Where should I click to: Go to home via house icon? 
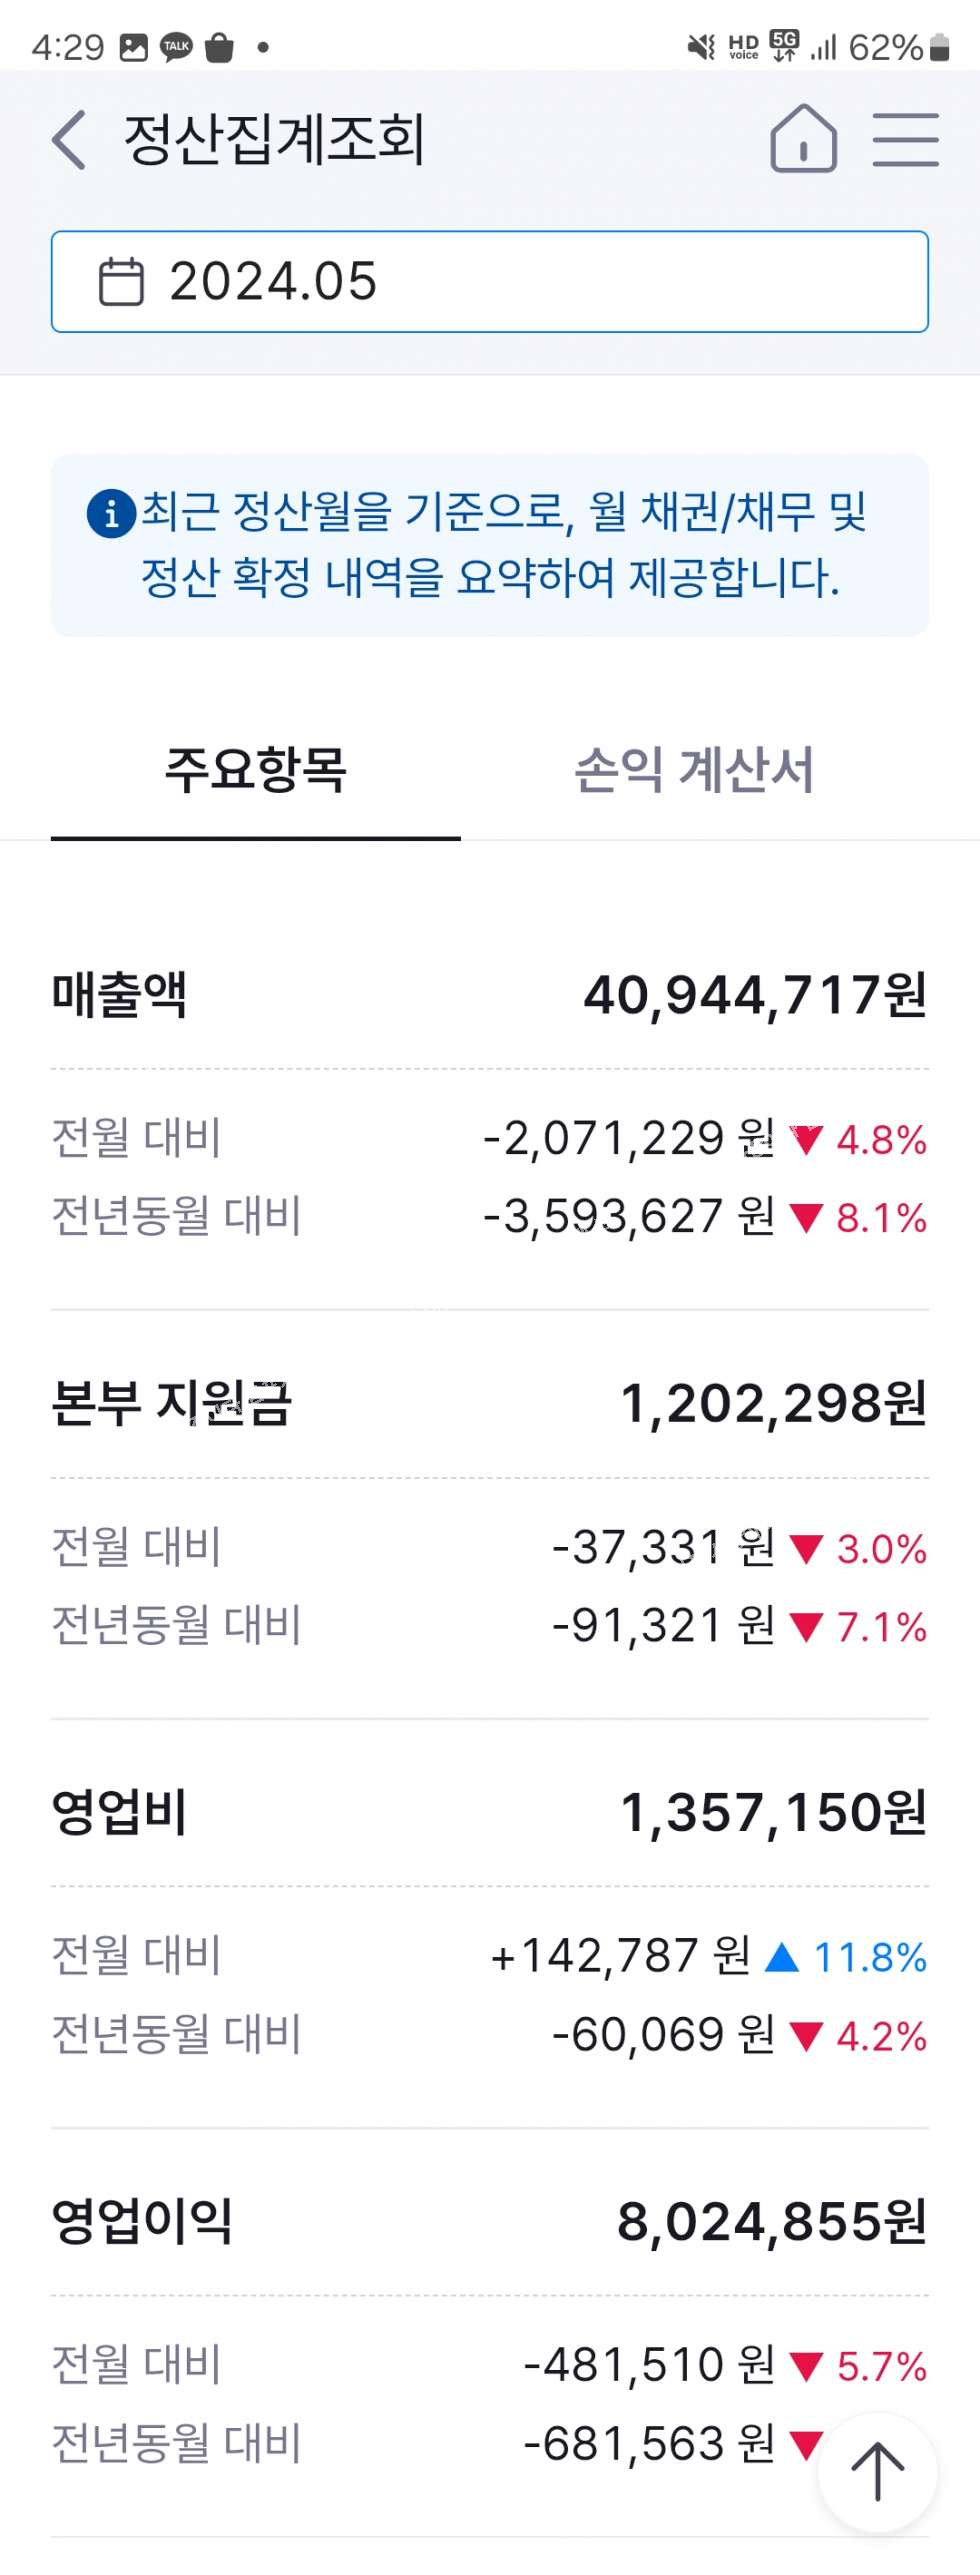pos(803,139)
